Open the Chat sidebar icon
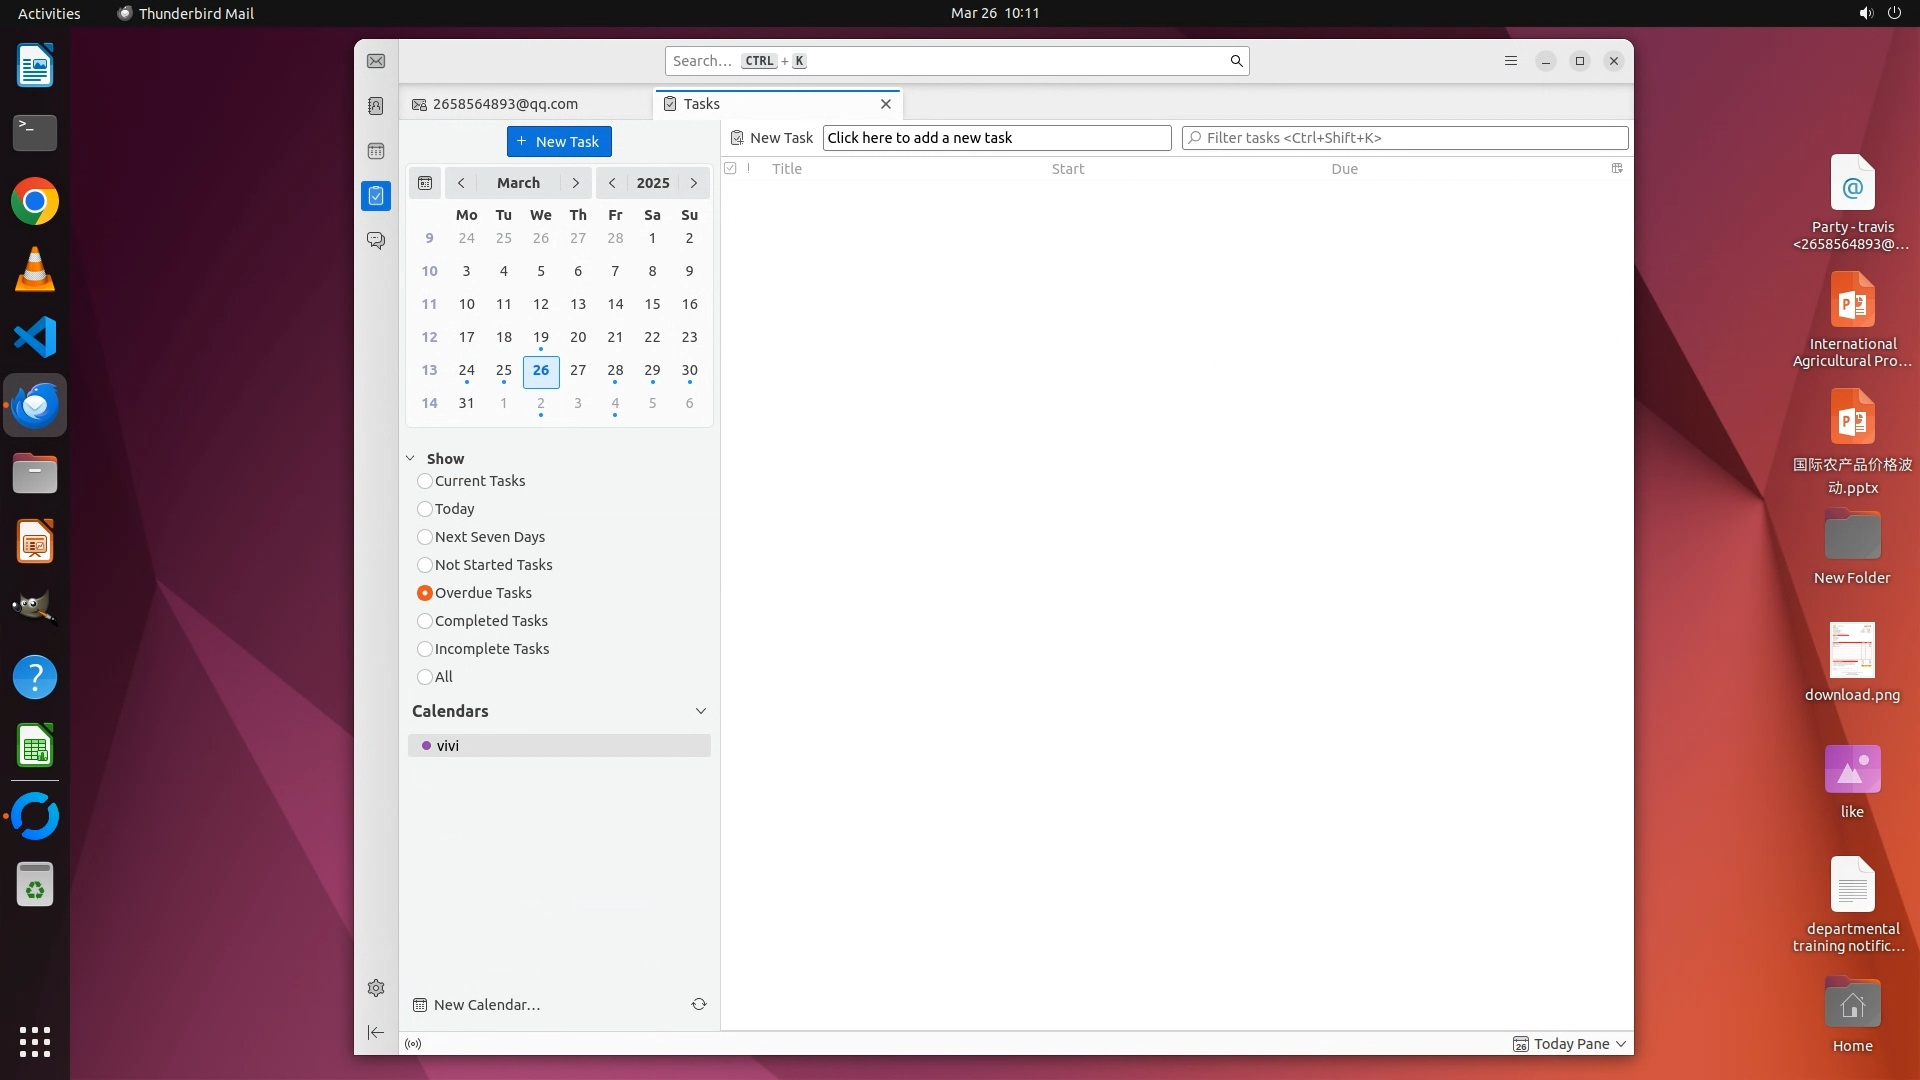Image resolution: width=1920 pixels, height=1080 pixels. [x=376, y=241]
